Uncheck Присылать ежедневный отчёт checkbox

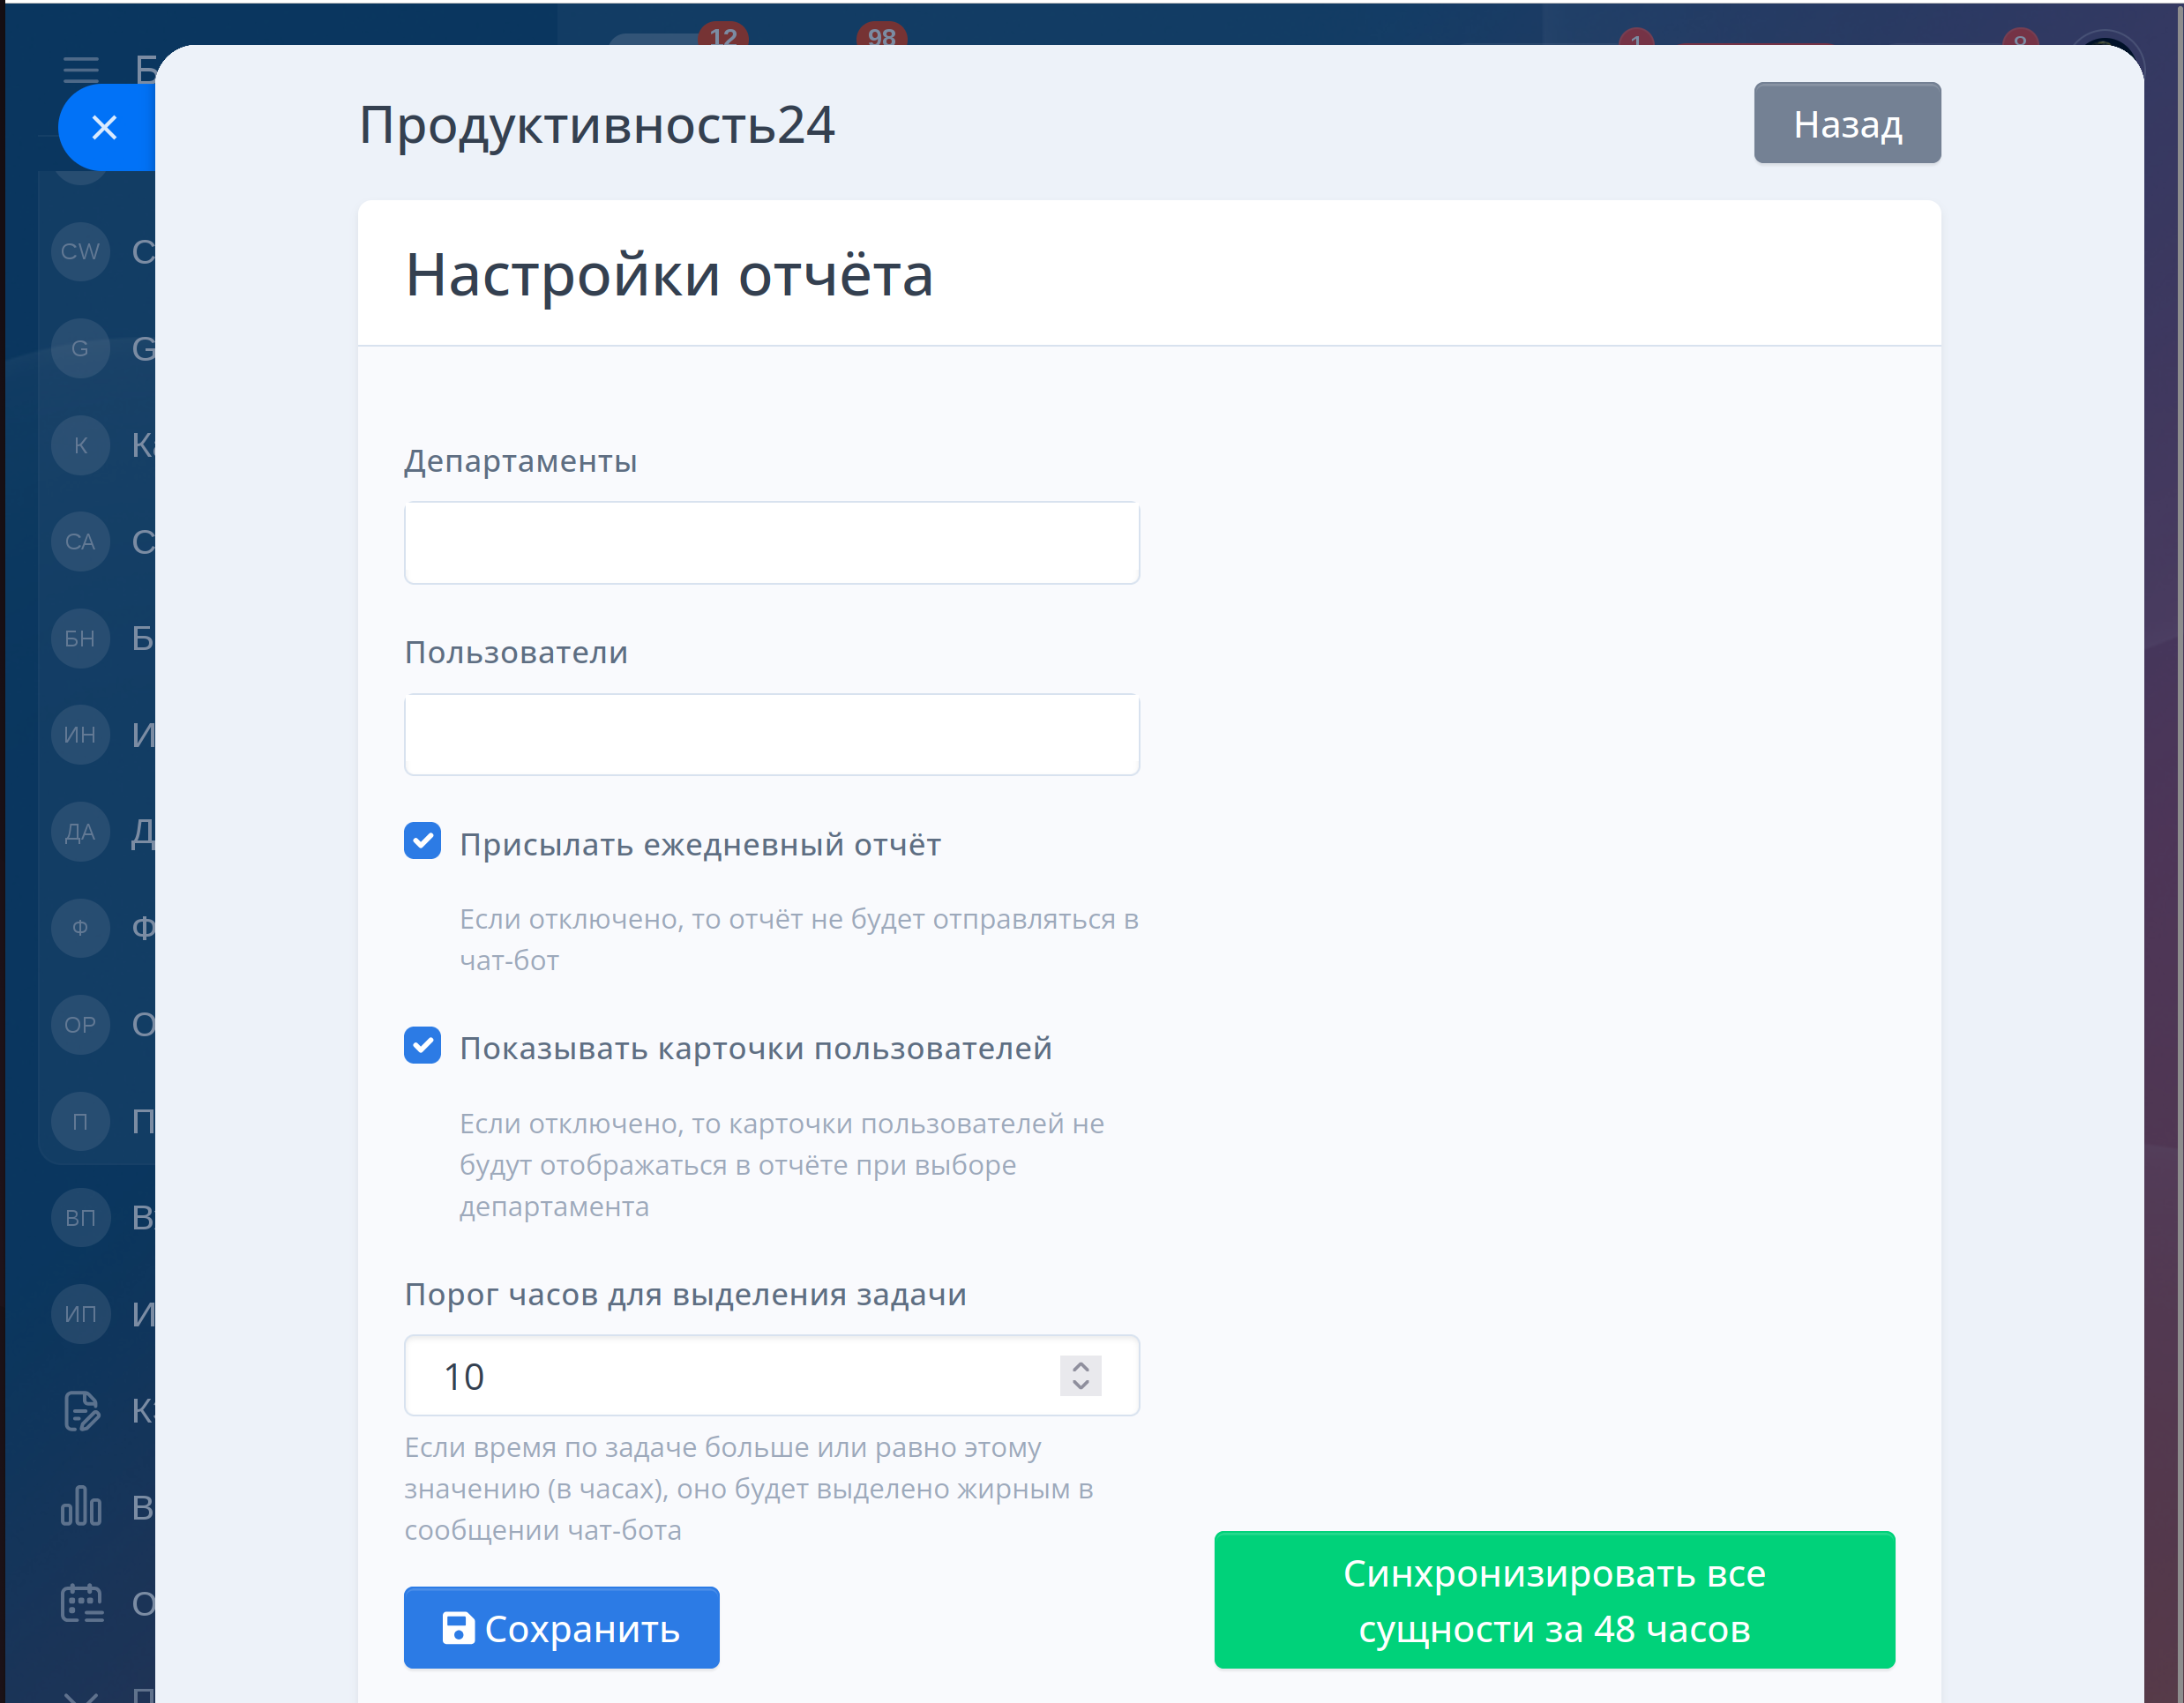(x=422, y=841)
